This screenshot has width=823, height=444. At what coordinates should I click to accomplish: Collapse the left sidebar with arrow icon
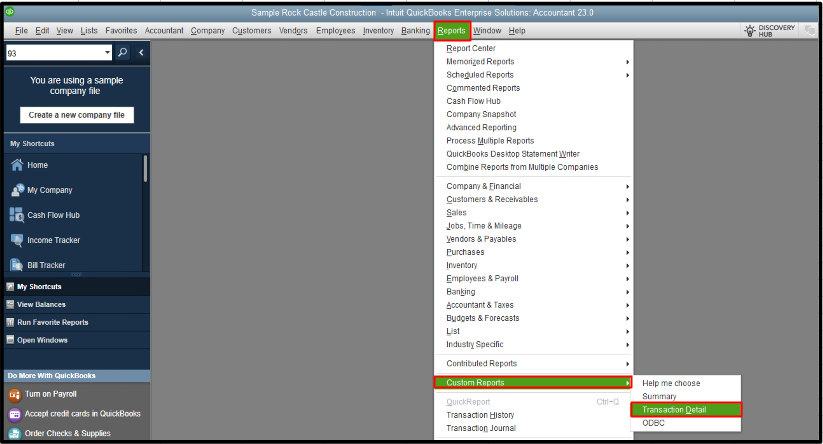tap(141, 52)
